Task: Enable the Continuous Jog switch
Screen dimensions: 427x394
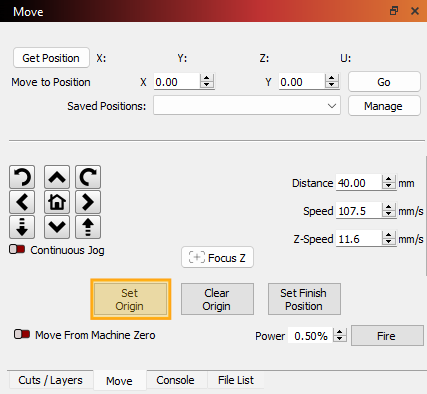Action: pyautogui.click(x=17, y=249)
